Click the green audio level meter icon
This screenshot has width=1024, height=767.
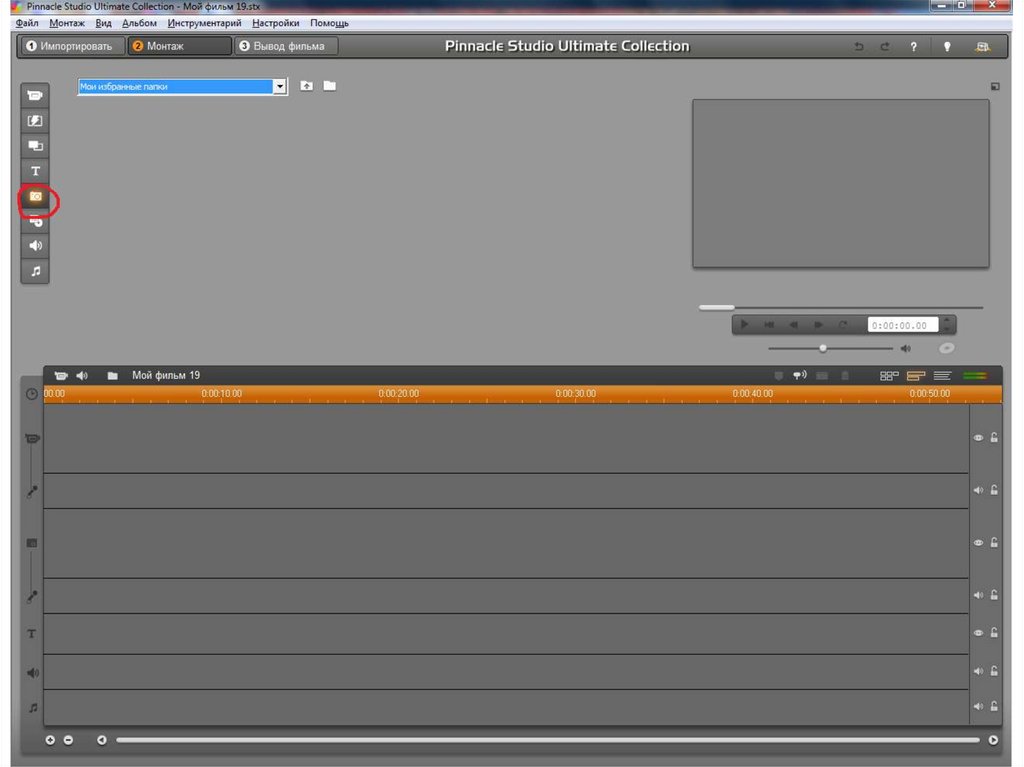975,376
